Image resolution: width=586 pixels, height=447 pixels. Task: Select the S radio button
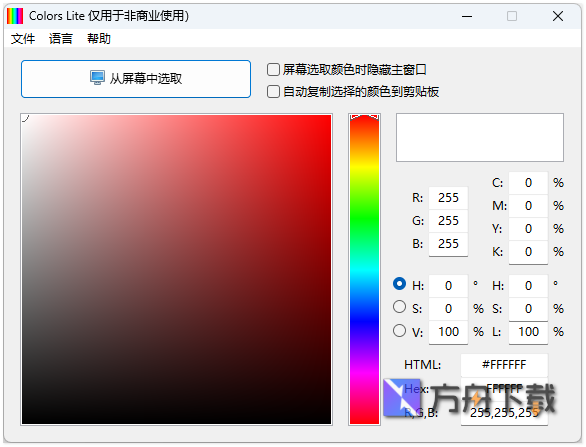400,307
